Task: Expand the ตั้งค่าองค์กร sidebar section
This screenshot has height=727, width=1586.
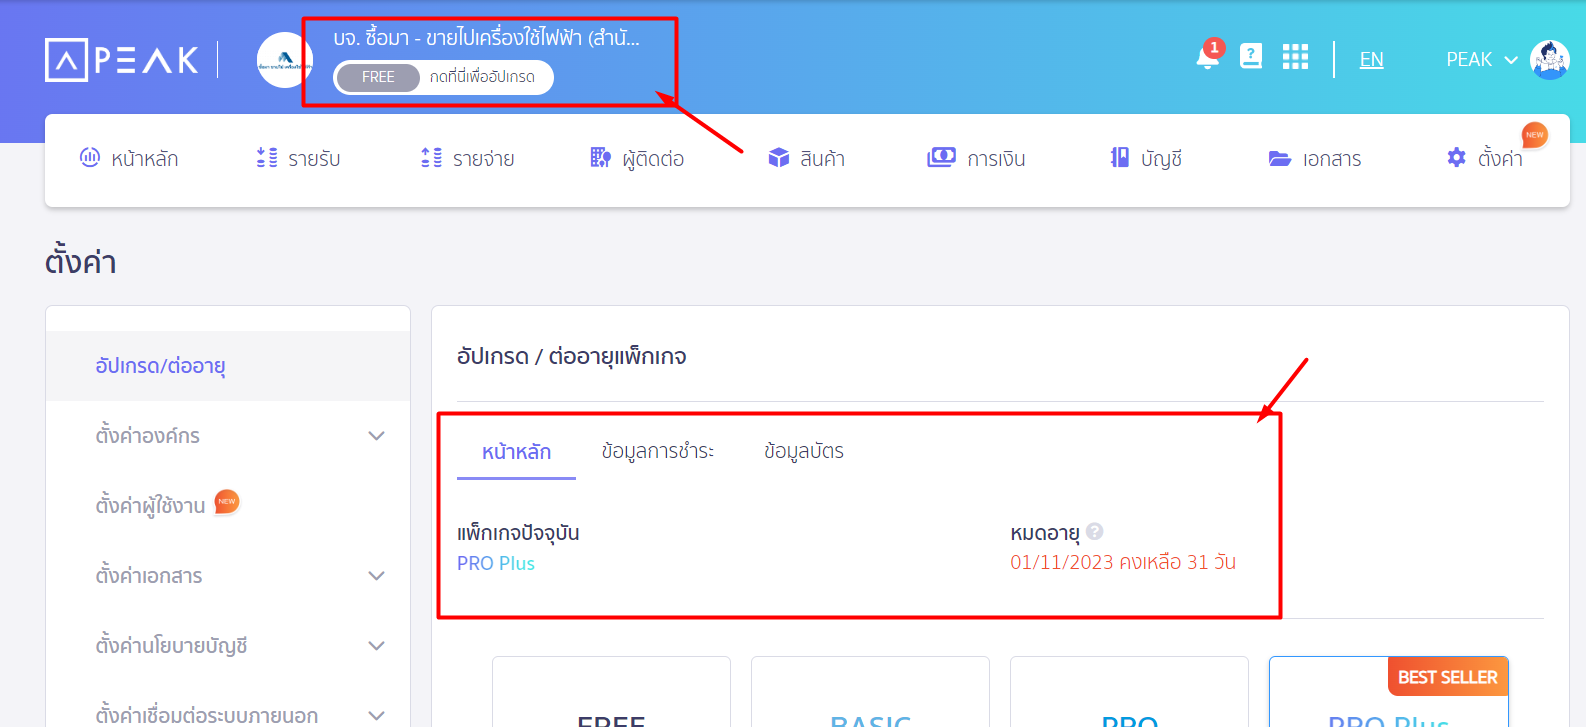Action: (x=376, y=436)
